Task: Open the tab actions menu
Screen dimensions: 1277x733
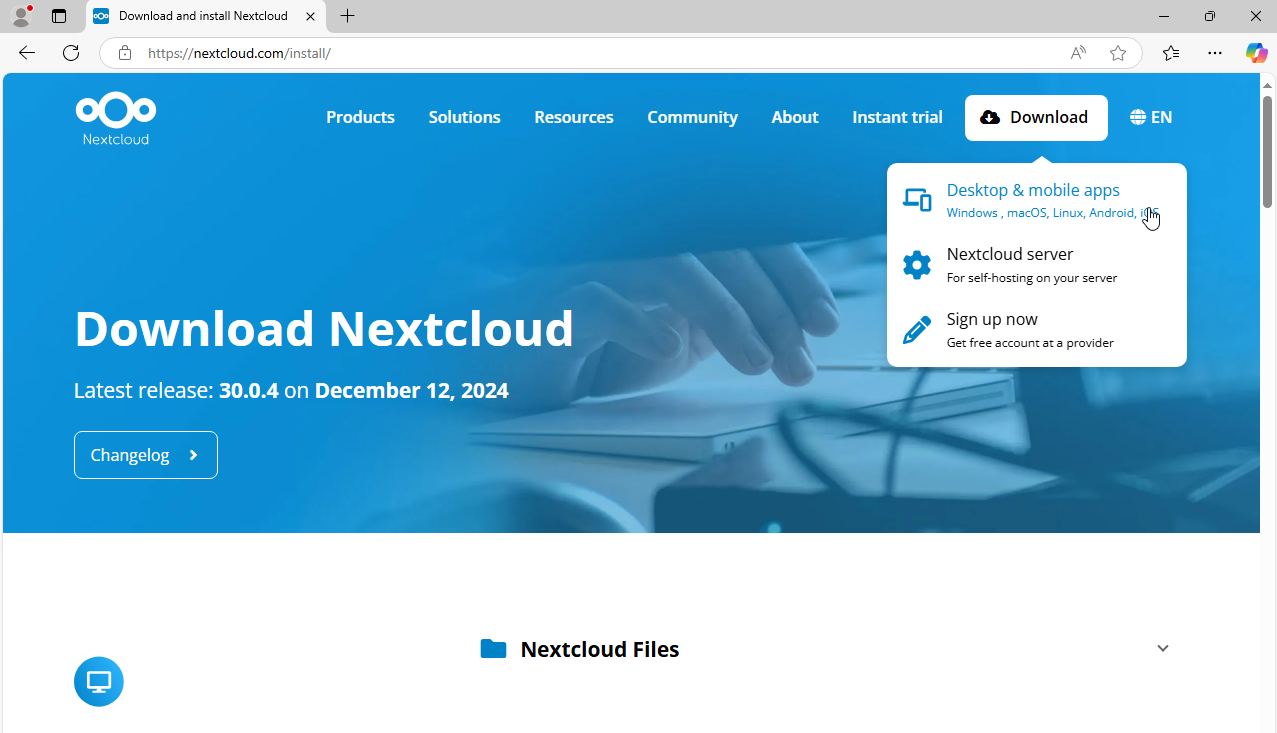Action: [x=59, y=16]
